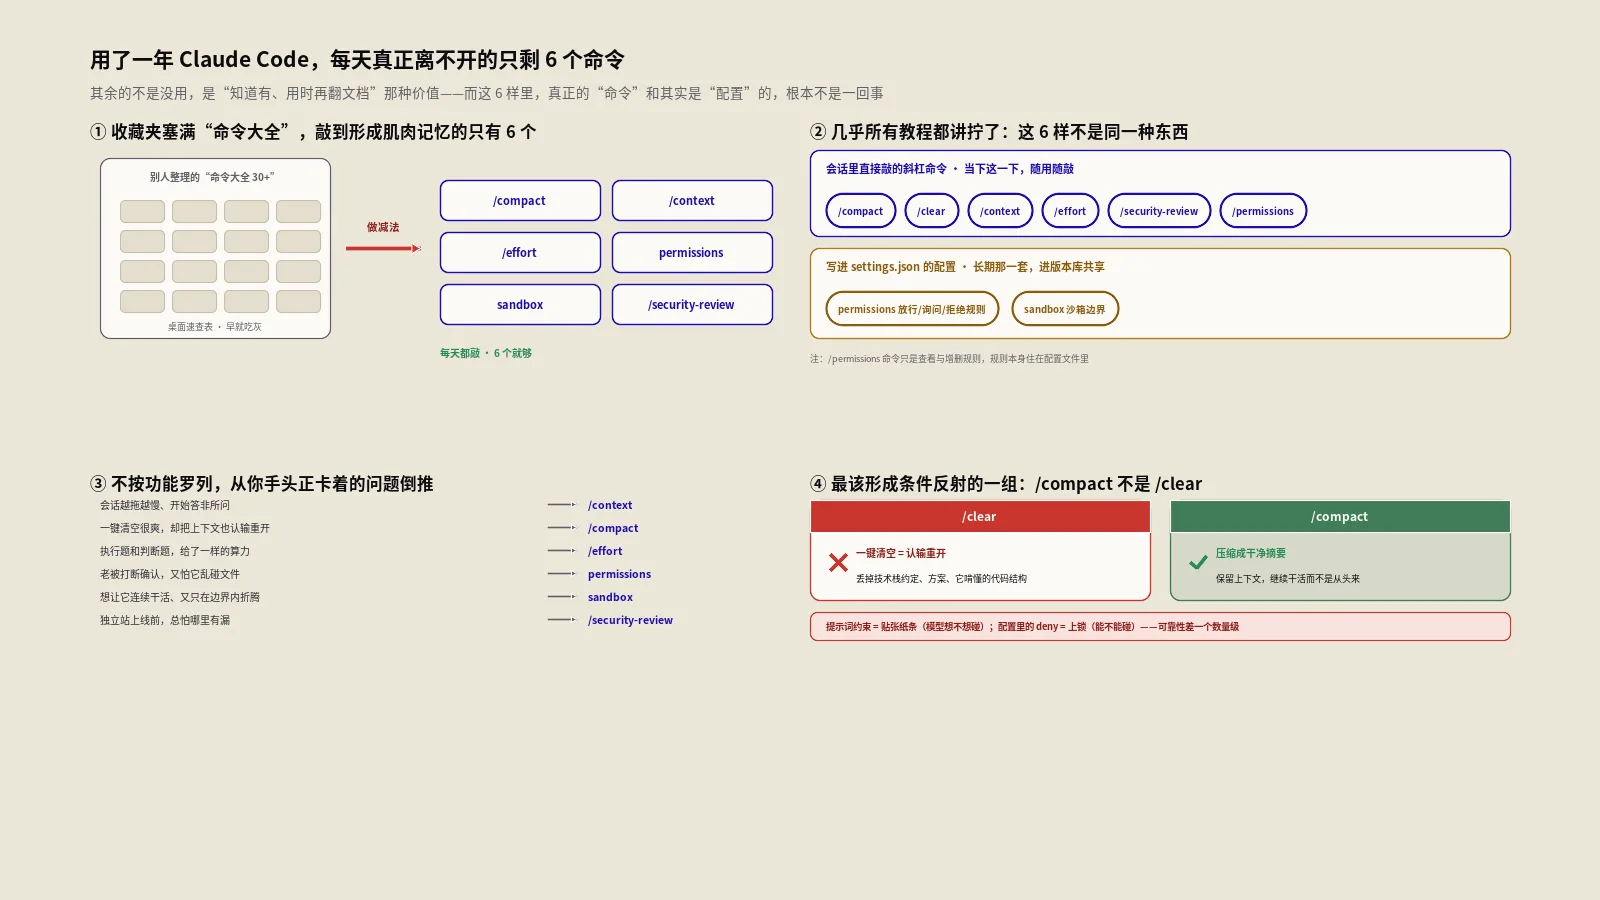Click the text '想让它连续干活、又只在边界内折腾'
Image resolution: width=1600 pixels, height=900 pixels.
pos(180,597)
